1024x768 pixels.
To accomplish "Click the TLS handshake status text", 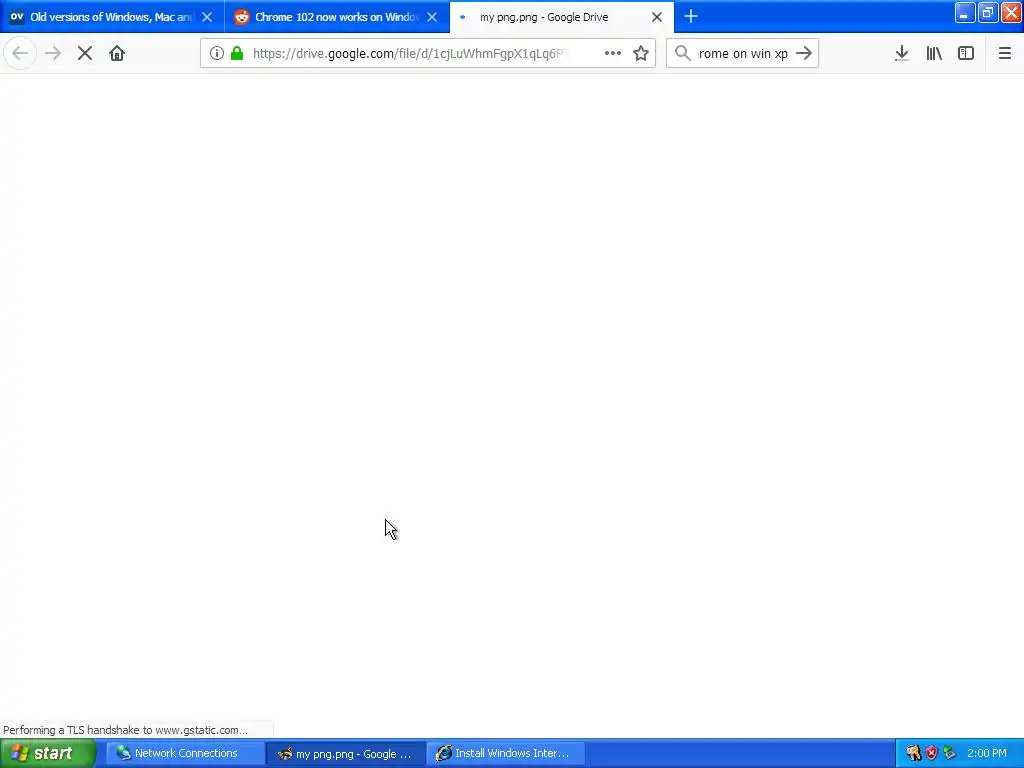I will pos(125,730).
